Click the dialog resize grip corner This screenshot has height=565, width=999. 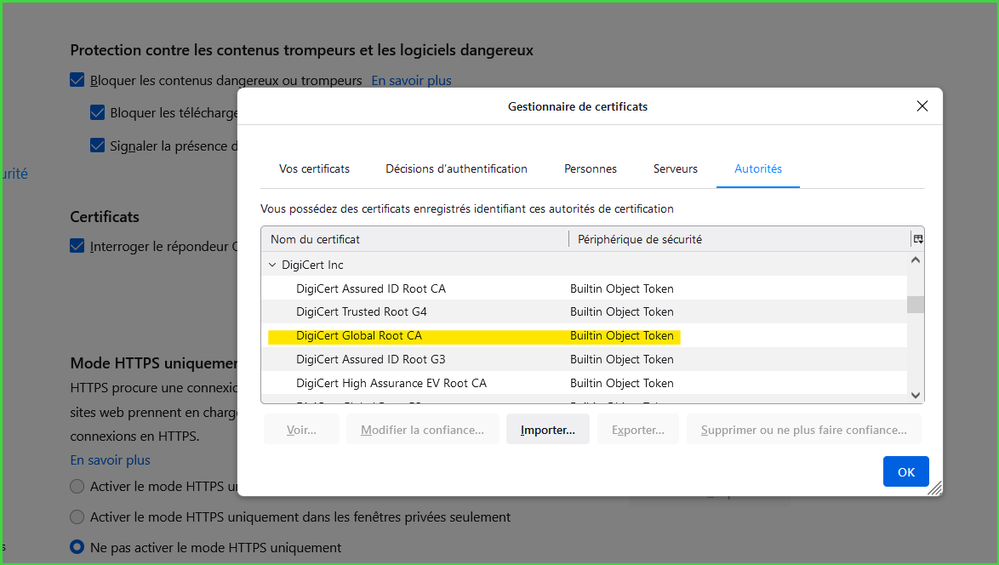[935, 489]
